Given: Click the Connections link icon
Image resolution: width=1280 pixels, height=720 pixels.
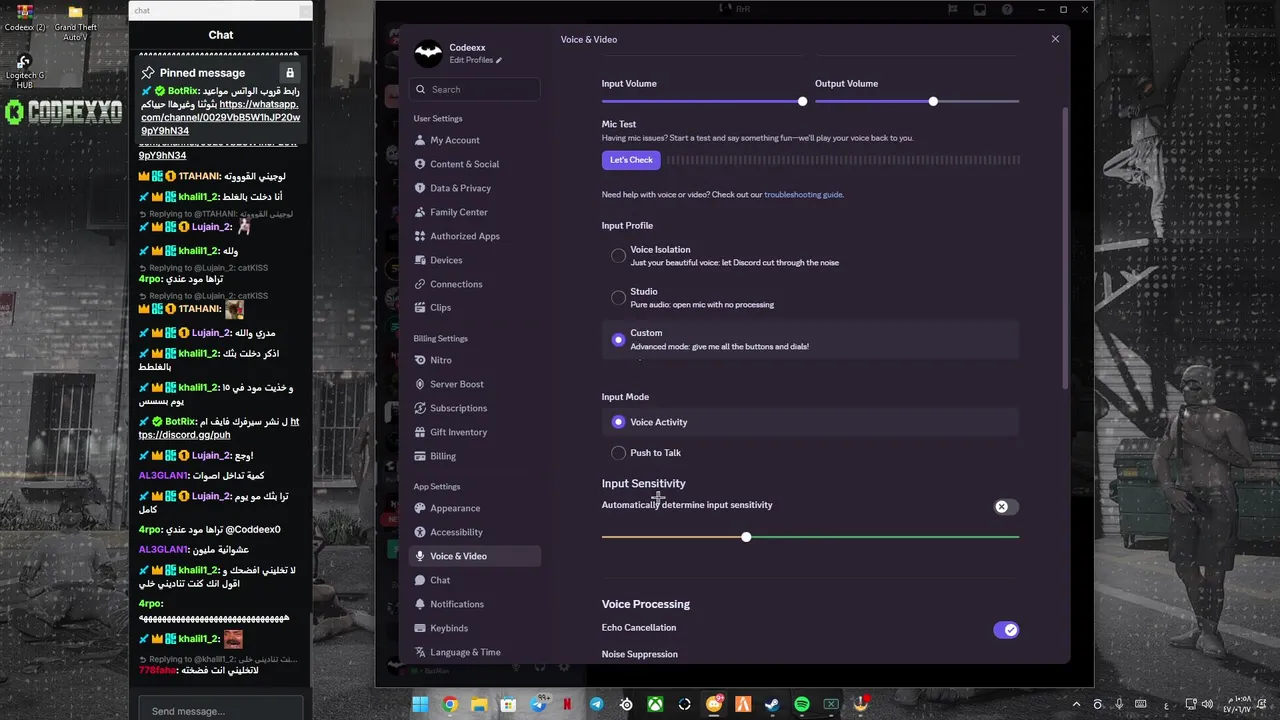Looking at the screenshot, I should coord(420,284).
